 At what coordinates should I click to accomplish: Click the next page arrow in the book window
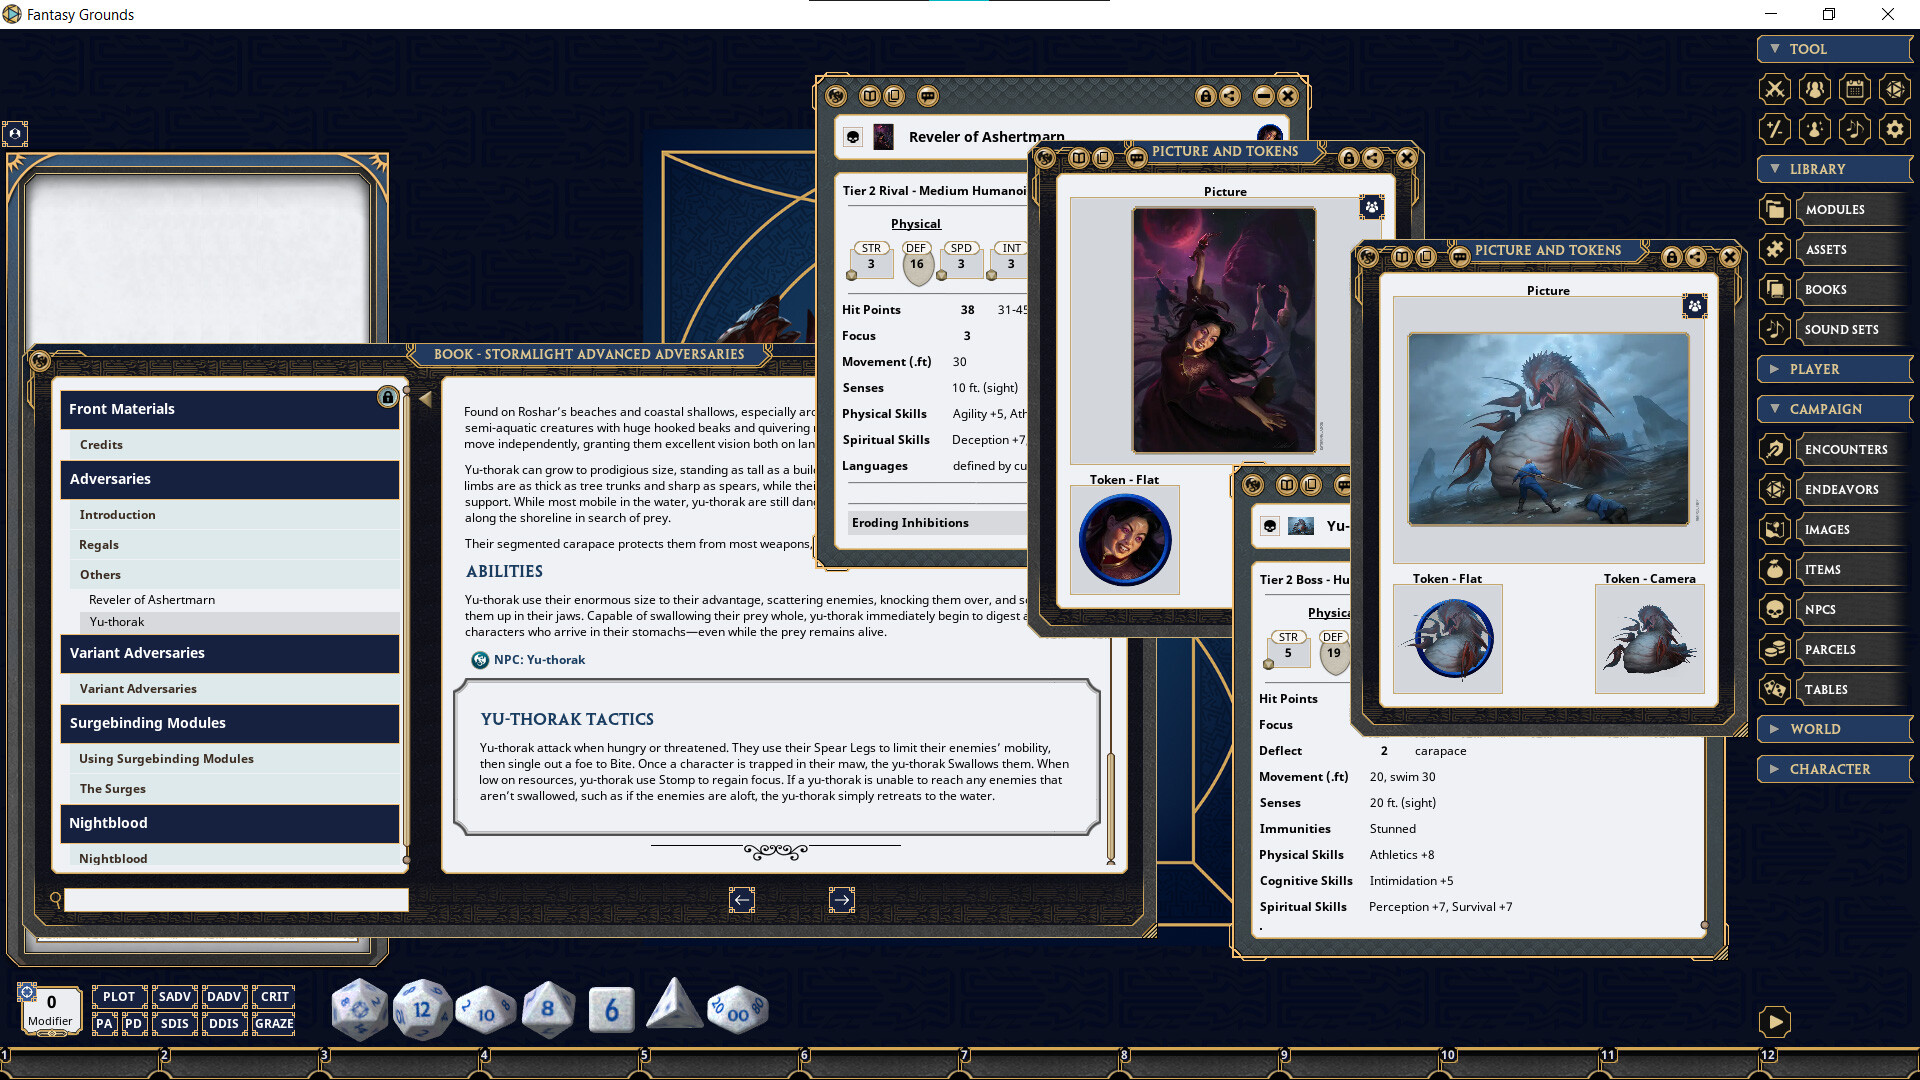[842, 900]
